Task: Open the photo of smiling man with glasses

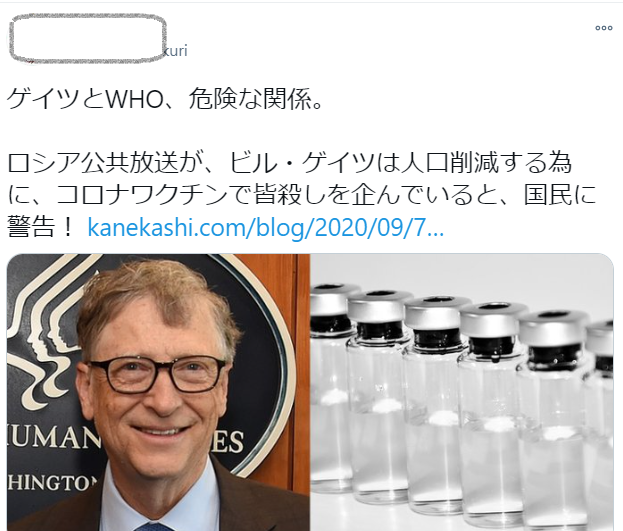Action: [x=159, y=392]
